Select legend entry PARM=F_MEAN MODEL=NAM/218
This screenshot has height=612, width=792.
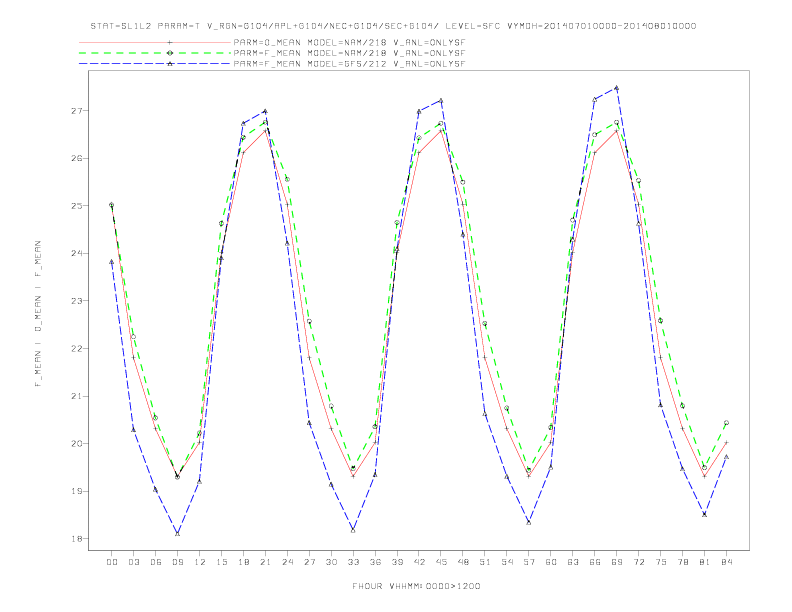pyautogui.click(x=349, y=53)
